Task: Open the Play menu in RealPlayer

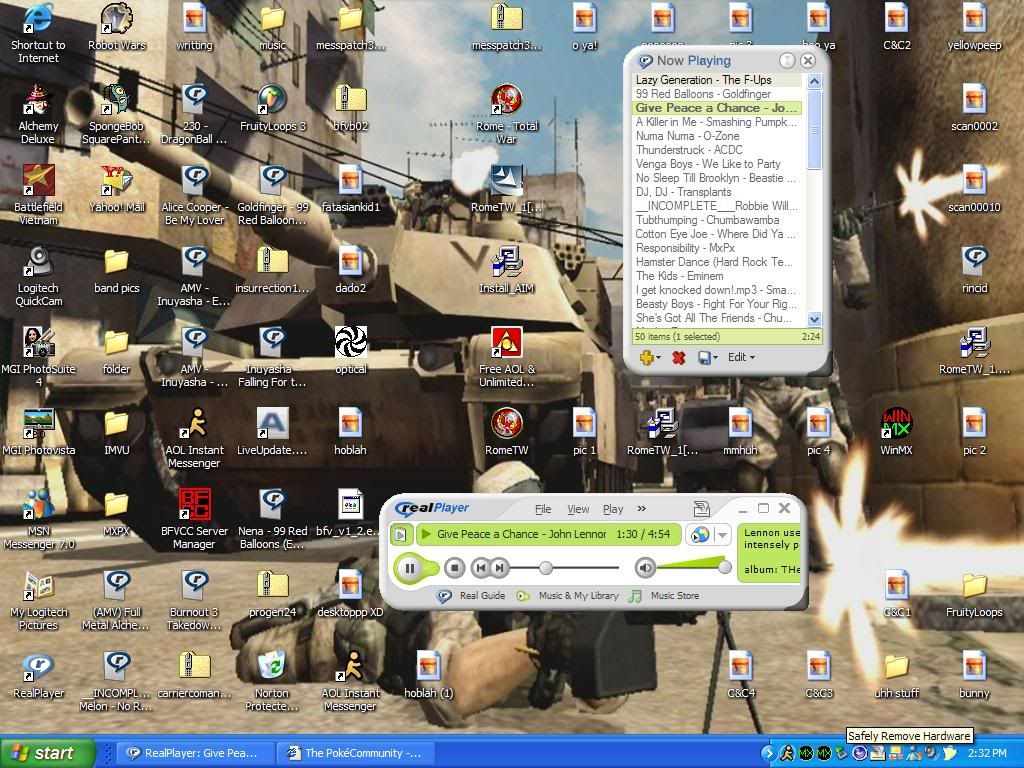Action: click(x=613, y=509)
